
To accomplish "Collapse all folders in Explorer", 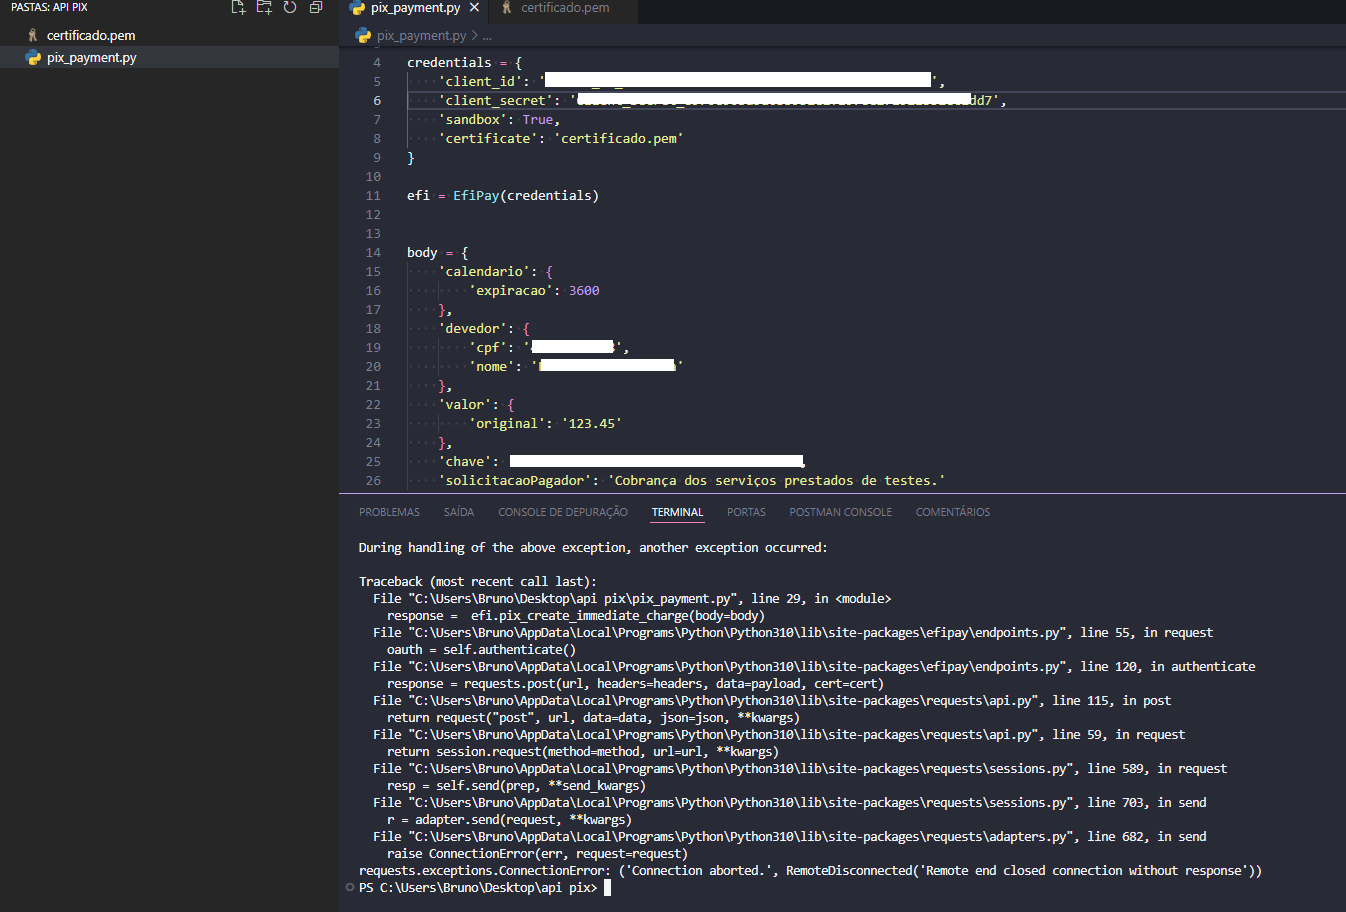I will tap(316, 7).
